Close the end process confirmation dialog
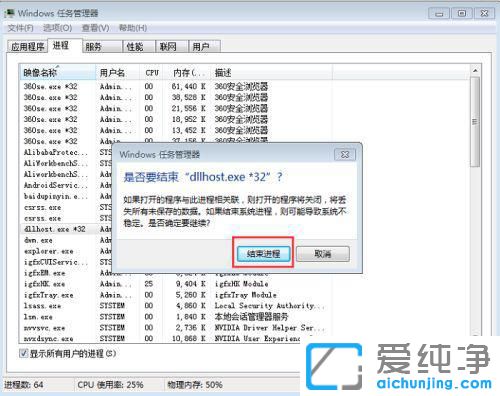This screenshot has height=396, width=500. coord(345,155)
